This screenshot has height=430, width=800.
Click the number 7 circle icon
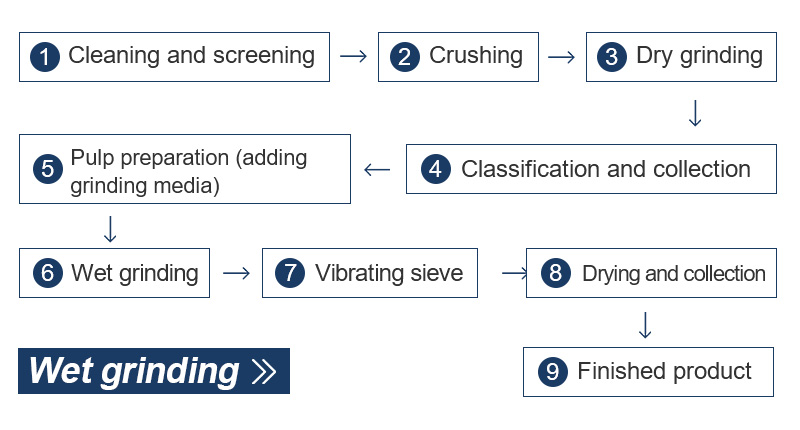[291, 274]
